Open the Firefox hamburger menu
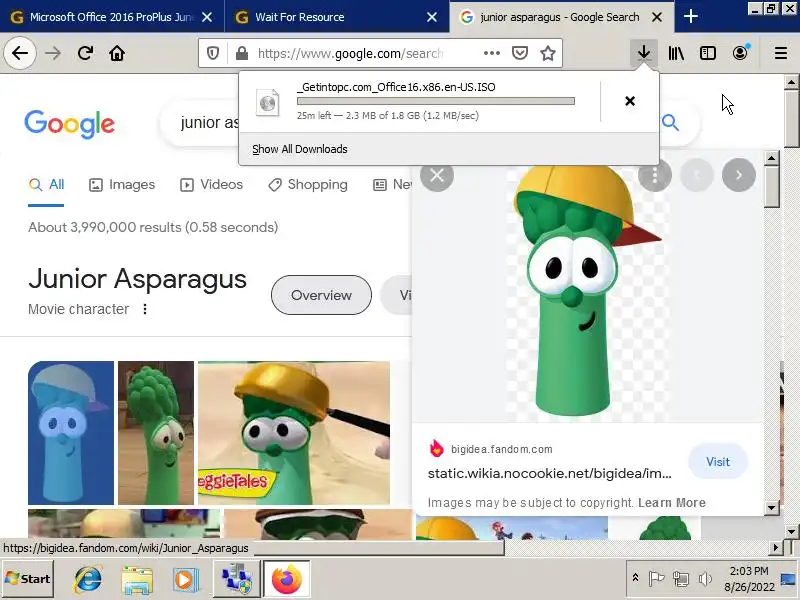This screenshot has width=800, height=600. pyautogui.click(x=781, y=53)
